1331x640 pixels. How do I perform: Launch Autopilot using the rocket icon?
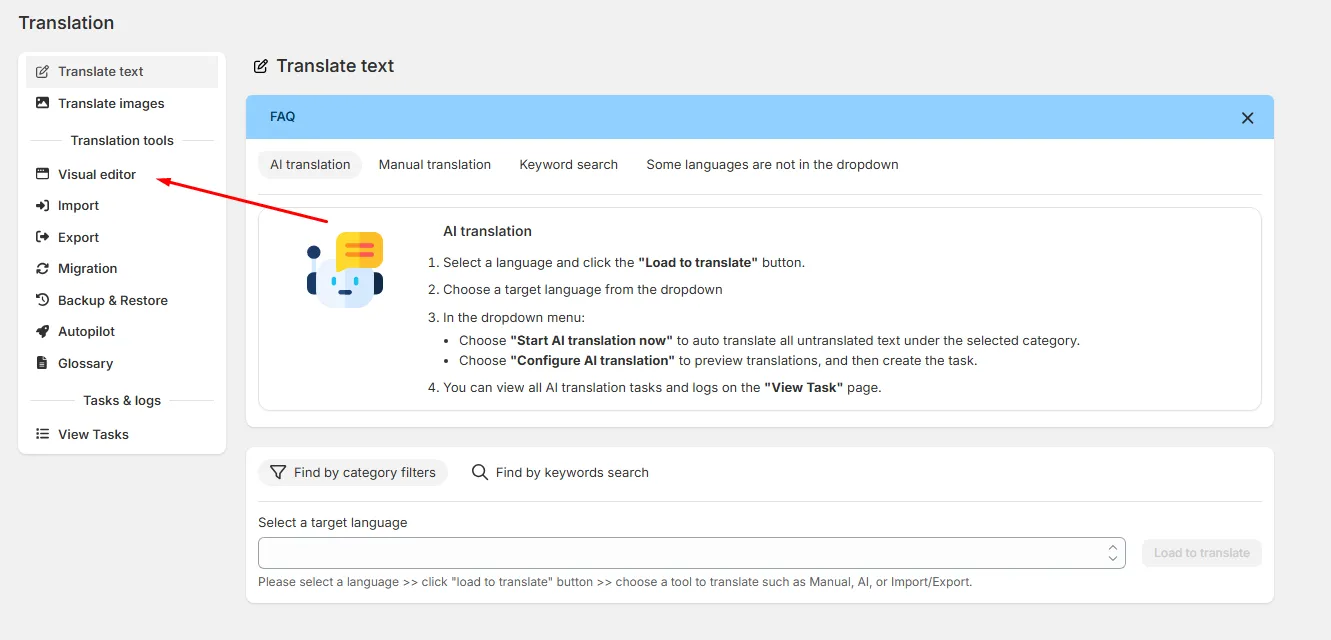pyautogui.click(x=42, y=331)
